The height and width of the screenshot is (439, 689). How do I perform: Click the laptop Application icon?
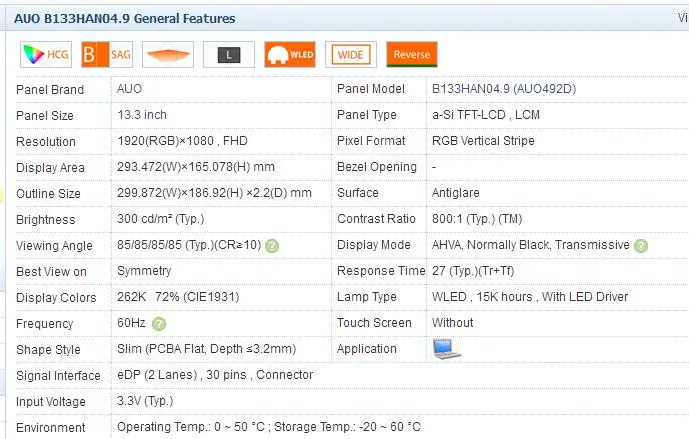tap(446, 349)
